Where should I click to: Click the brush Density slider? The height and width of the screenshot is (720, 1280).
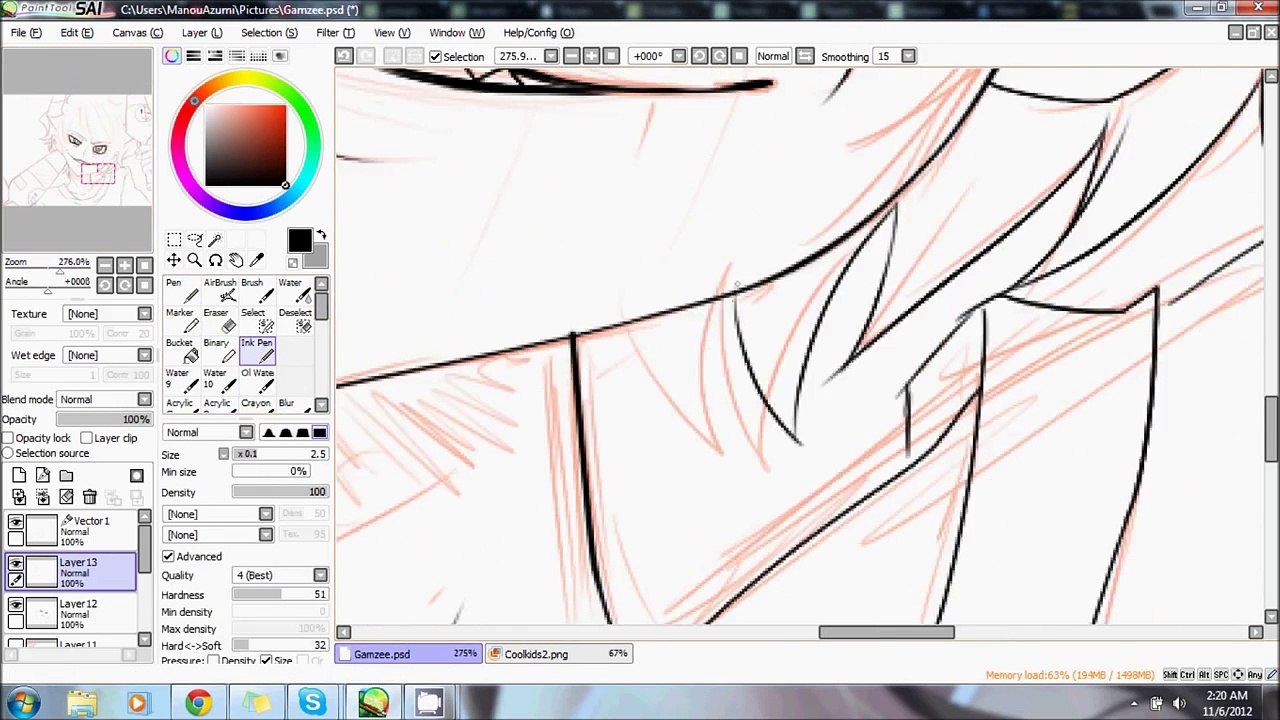(x=280, y=492)
